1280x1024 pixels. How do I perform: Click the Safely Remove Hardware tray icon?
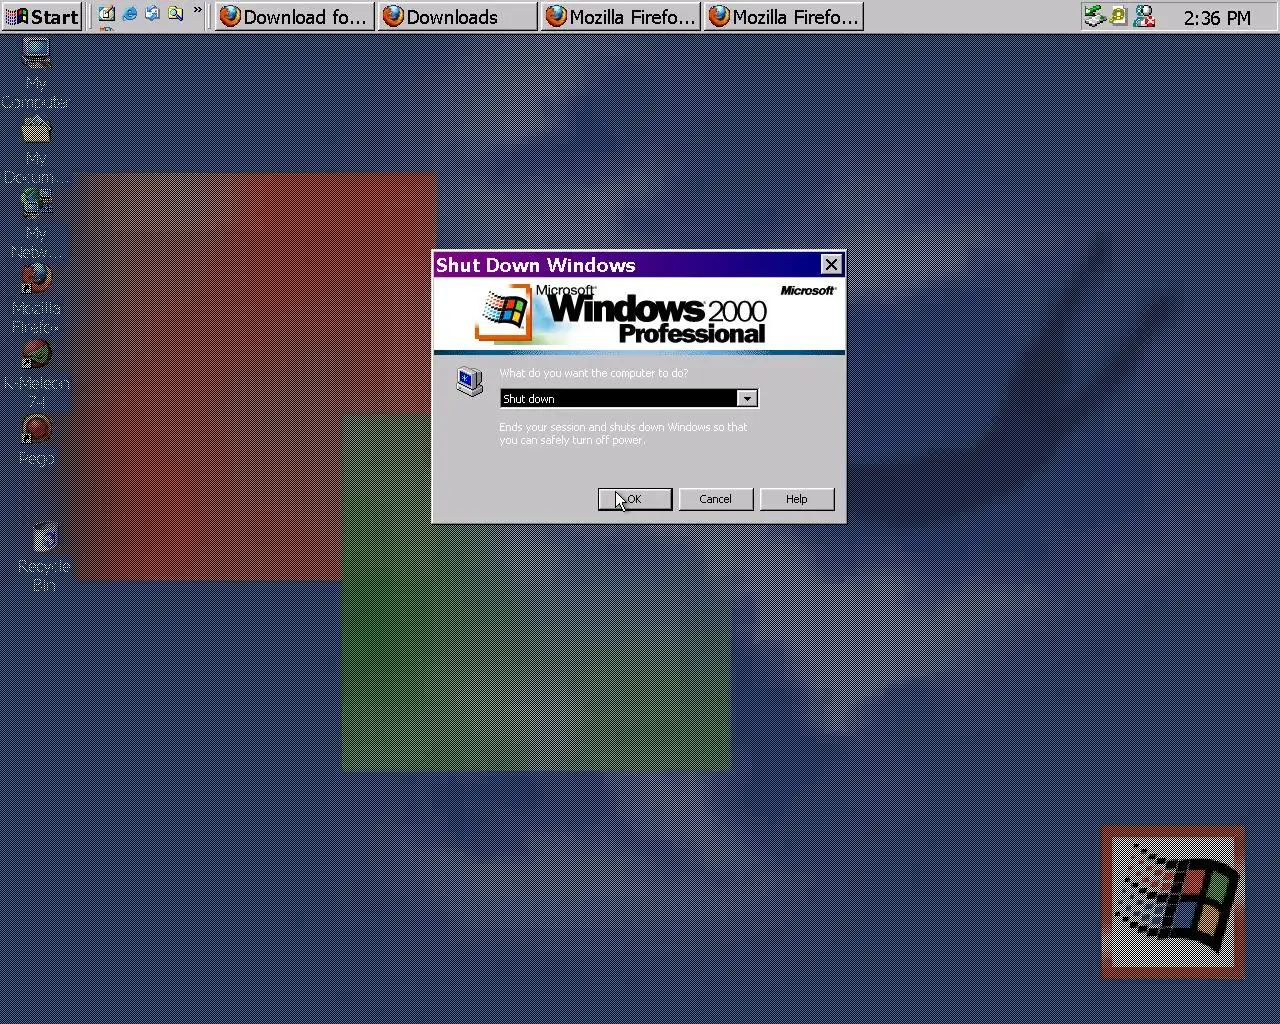[1095, 16]
